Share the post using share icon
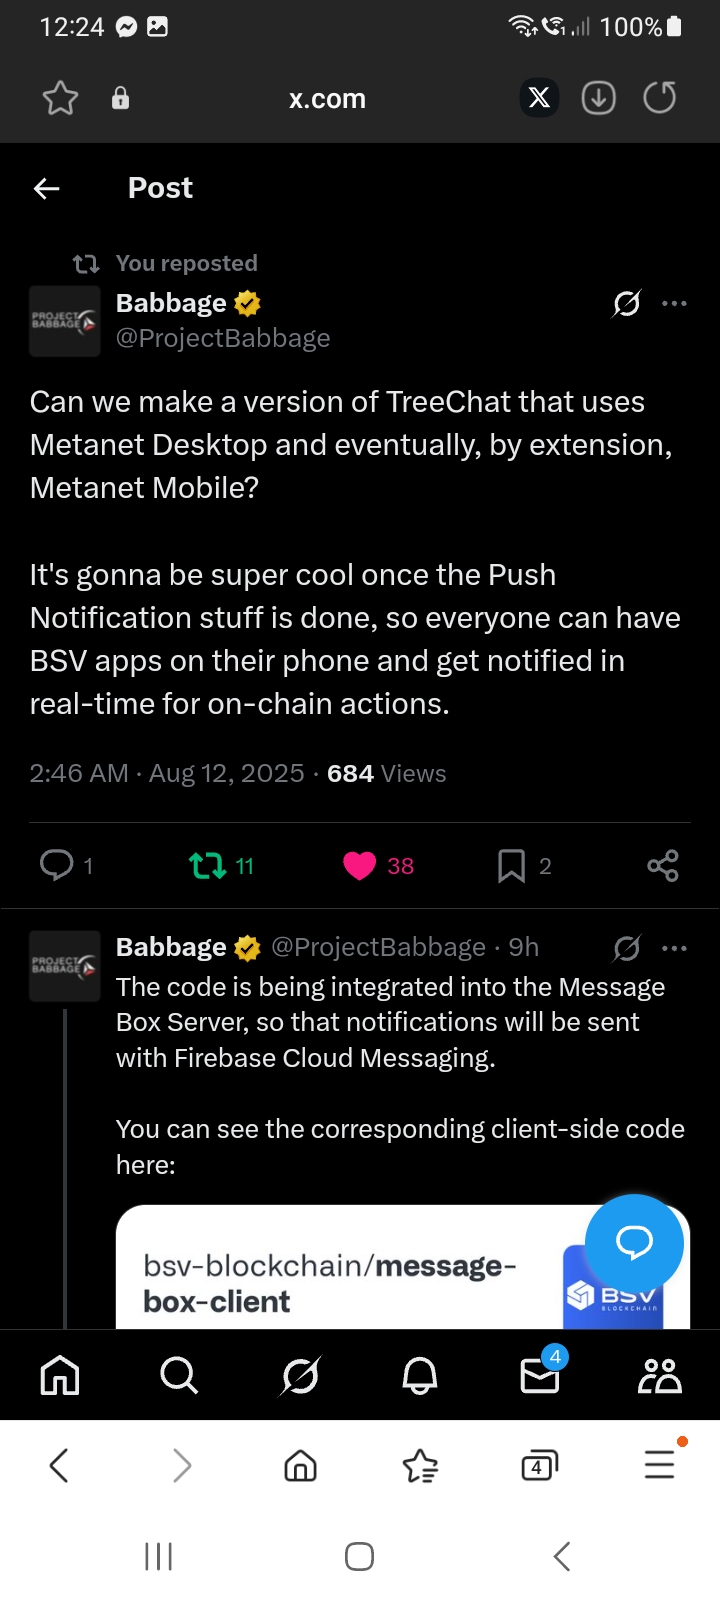Image resolution: width=720 pixels, height=1600 pixels. click(x=662, y=865)
